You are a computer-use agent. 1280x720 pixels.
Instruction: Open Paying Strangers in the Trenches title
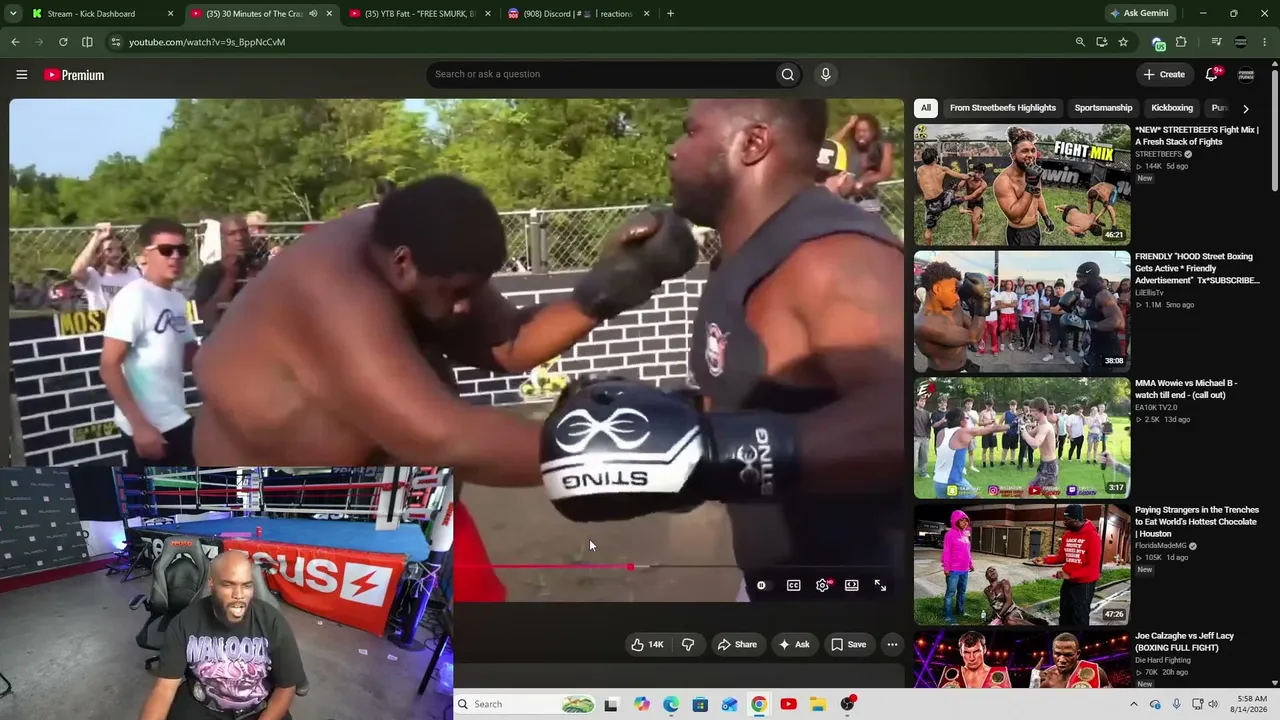pyautogui.click(x=1197, y=522)
